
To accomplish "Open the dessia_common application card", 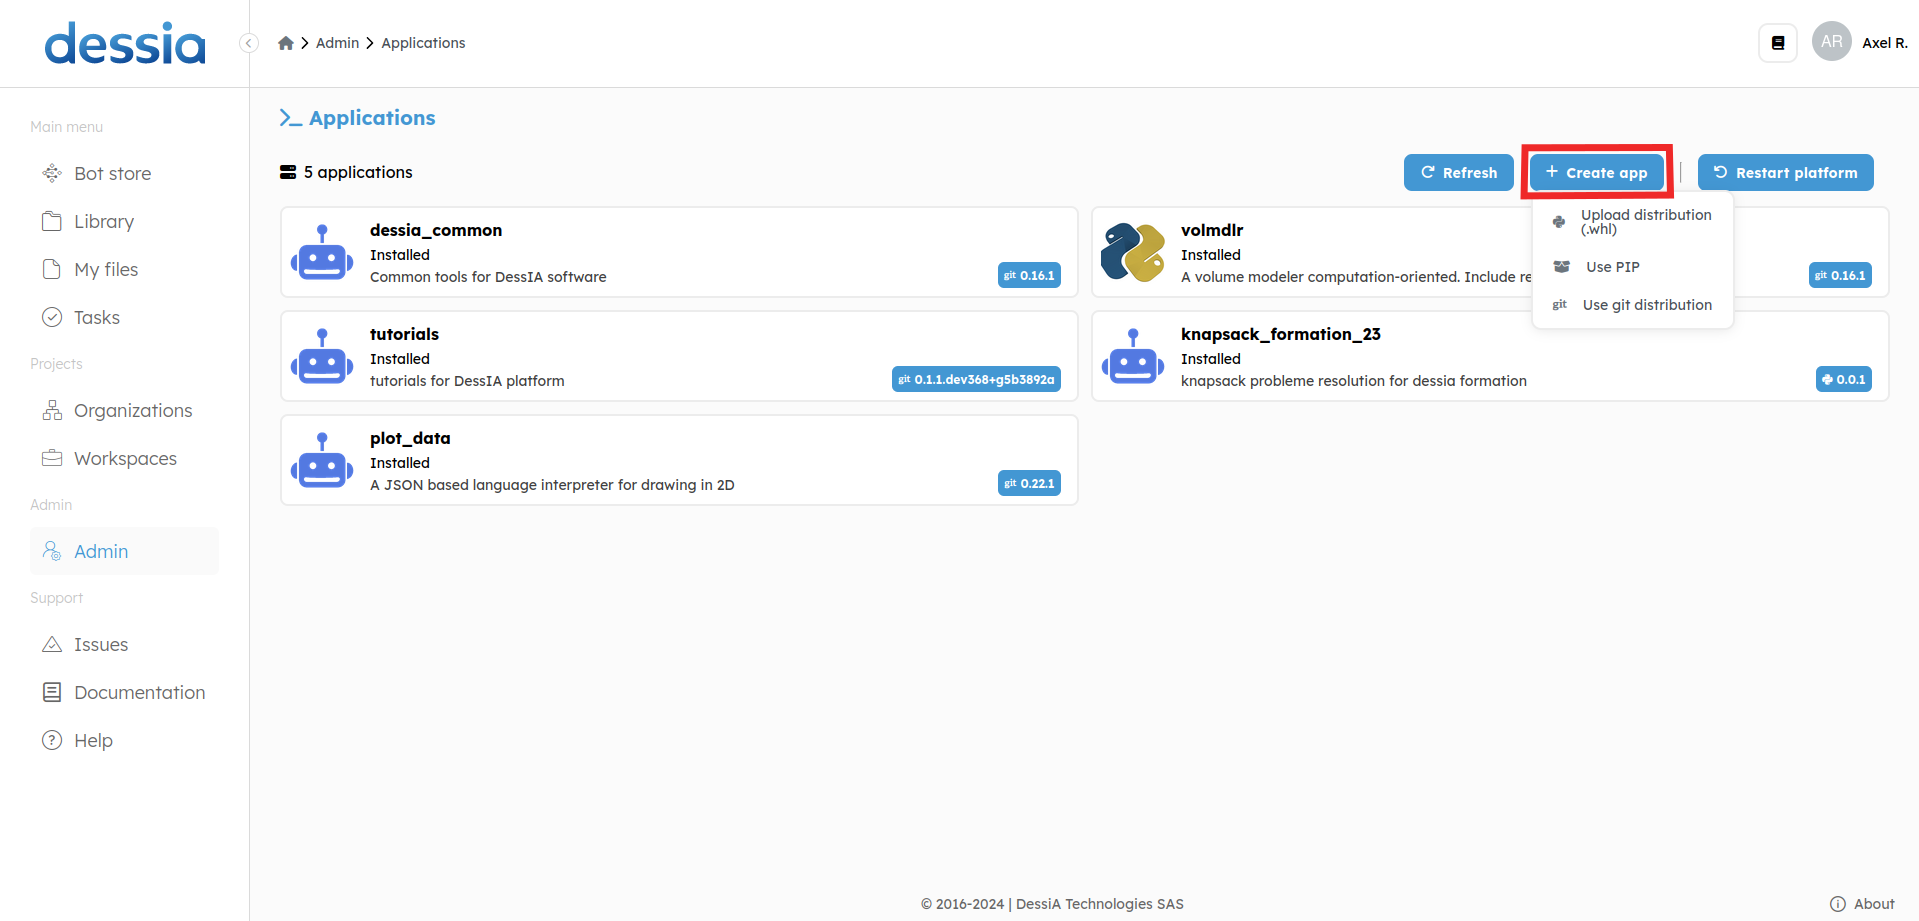I will (x=679, y=252).
